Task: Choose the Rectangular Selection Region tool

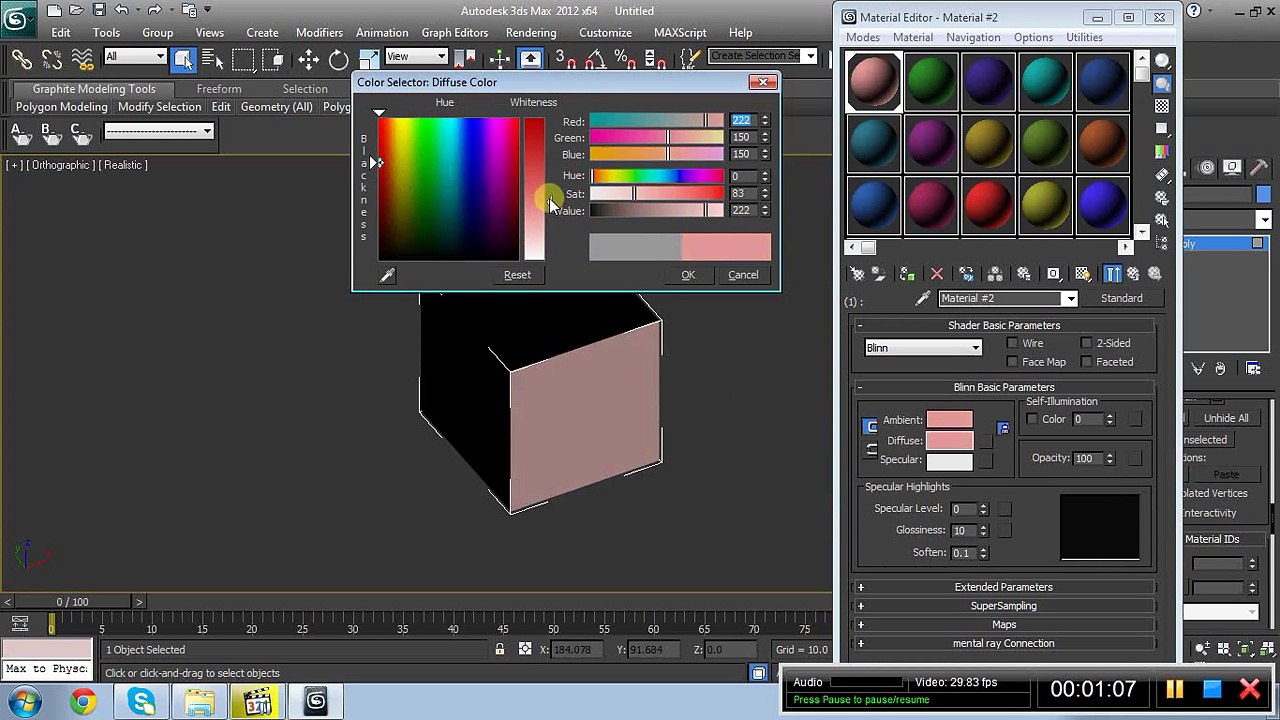Action: click(241, 58)
